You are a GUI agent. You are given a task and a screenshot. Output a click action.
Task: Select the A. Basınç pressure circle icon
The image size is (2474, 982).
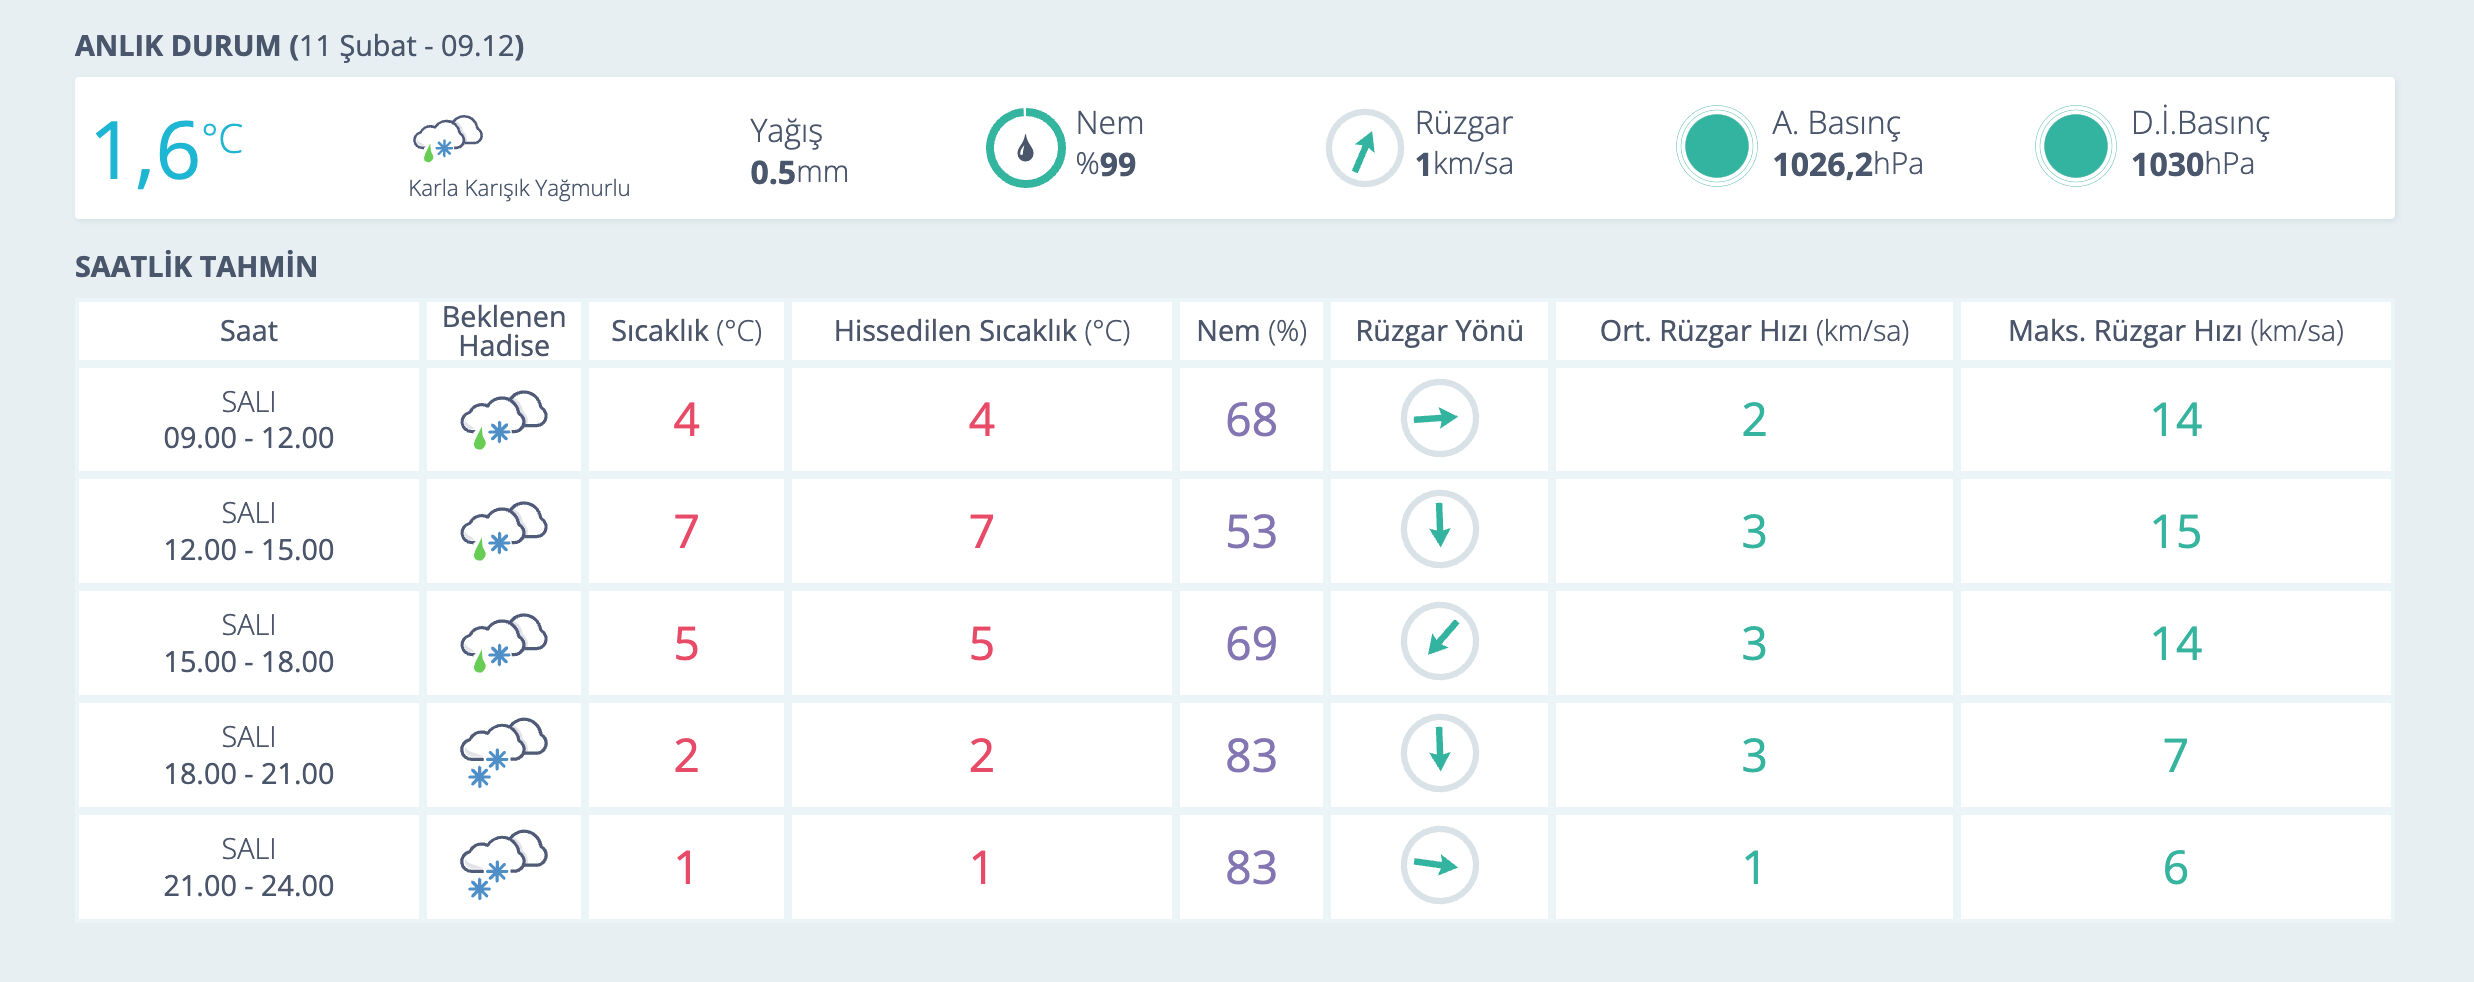1717,145
